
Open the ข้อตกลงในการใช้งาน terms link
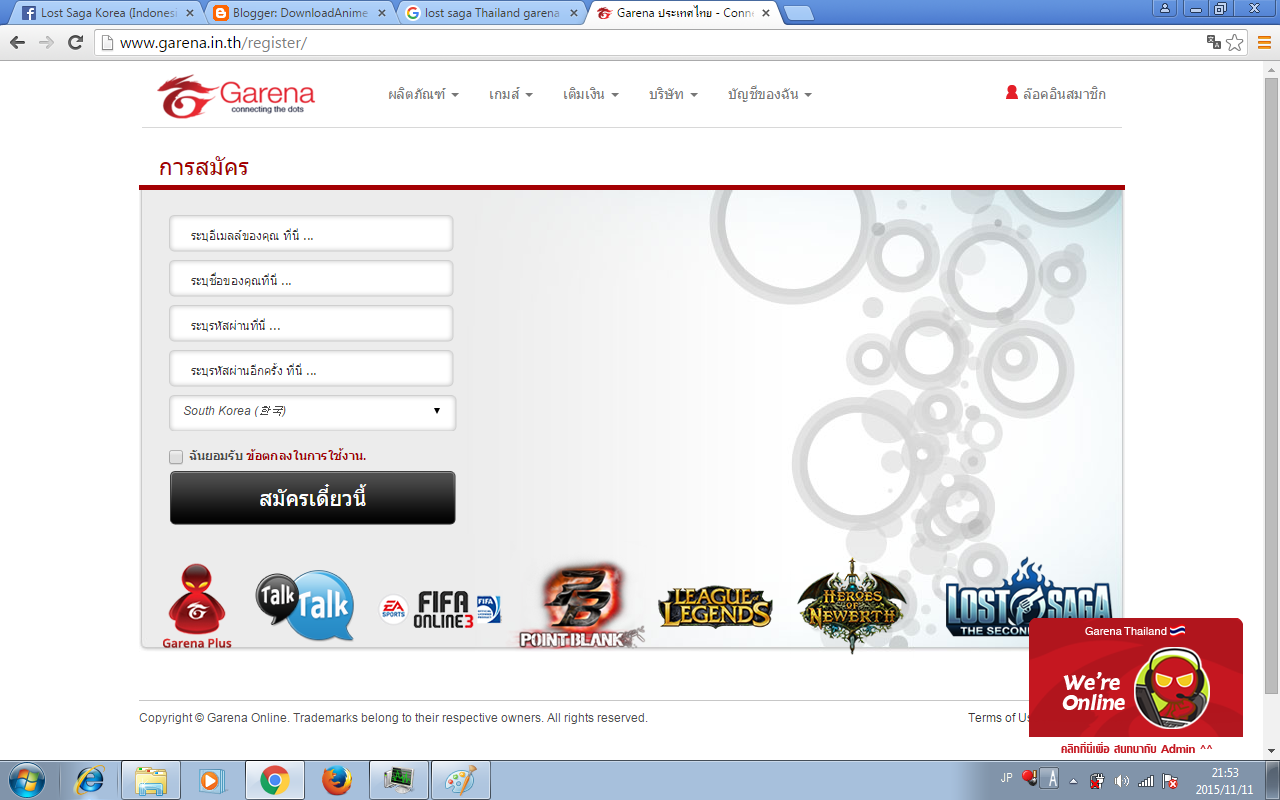tap(306, 456)
